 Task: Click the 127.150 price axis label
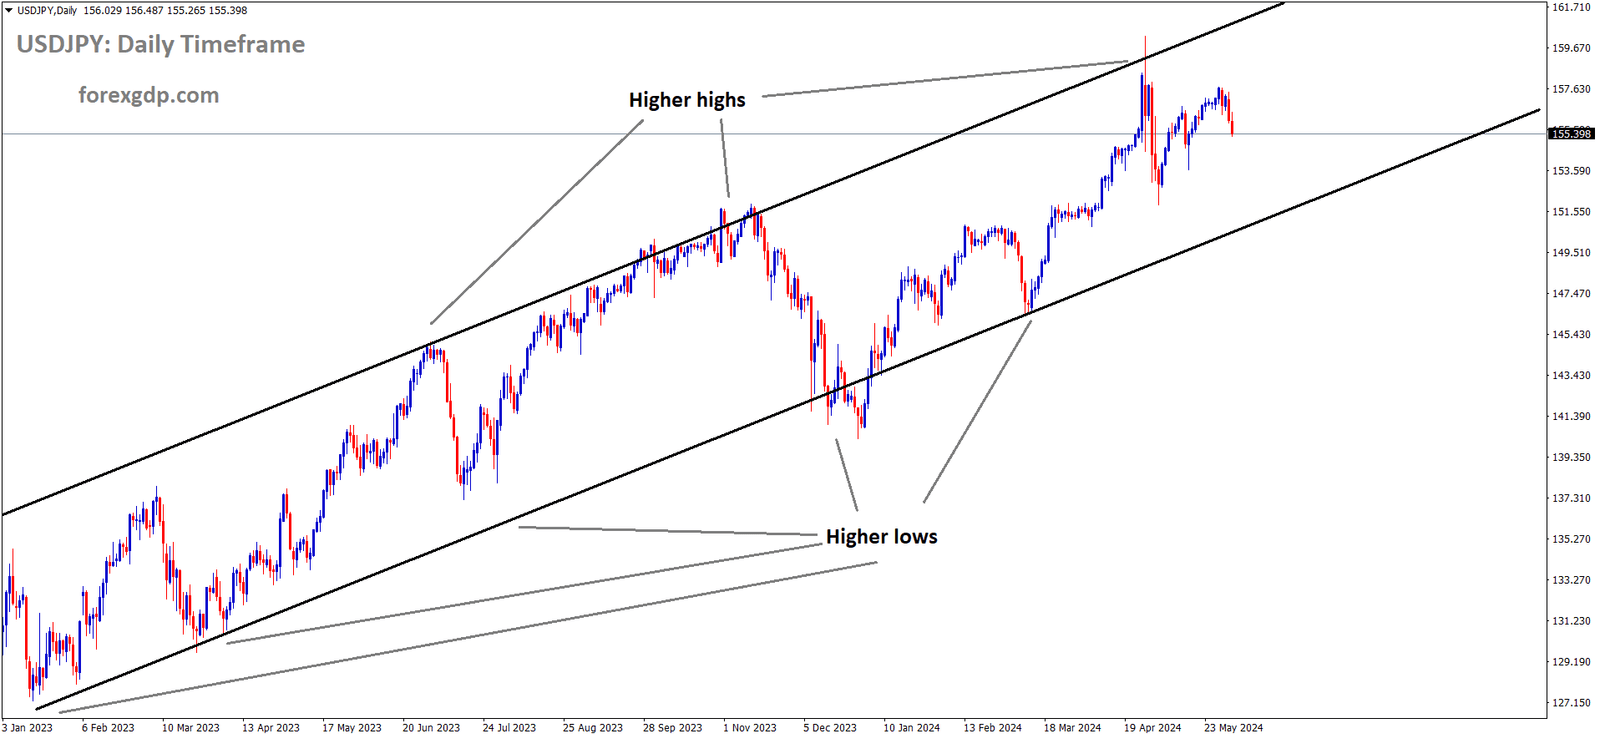1571,703
